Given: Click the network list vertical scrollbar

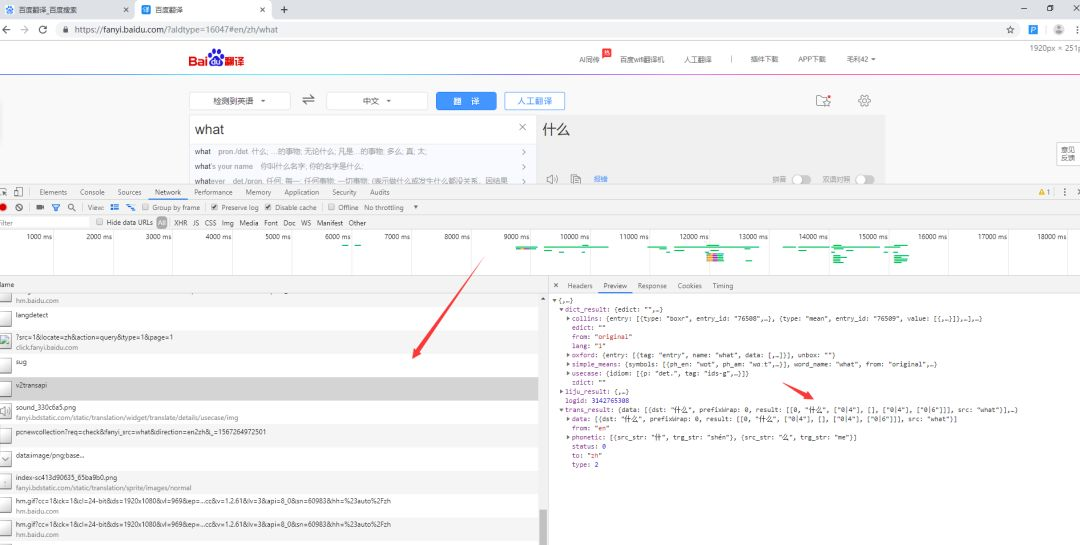Looking at the screenshot, I should [543, 527].
